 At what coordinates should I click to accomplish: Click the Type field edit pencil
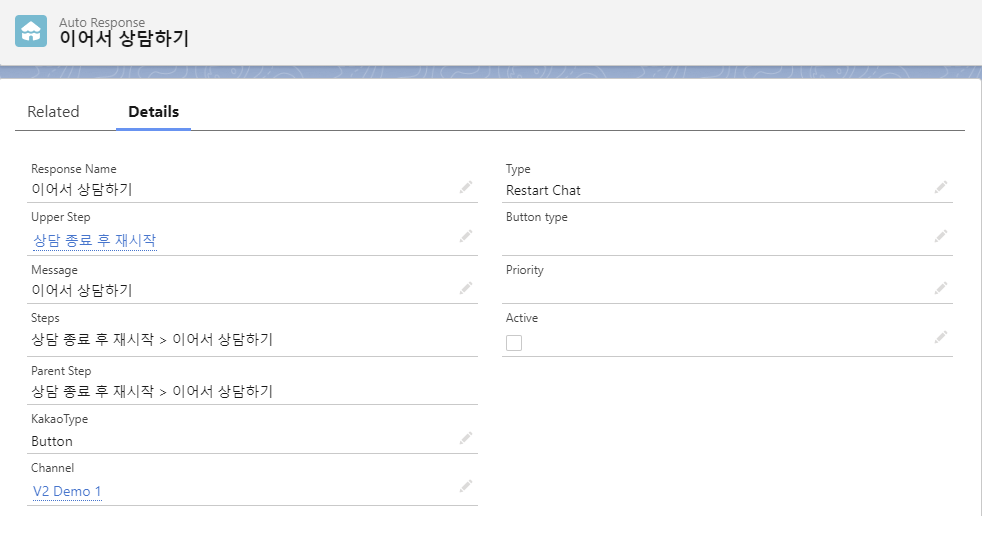(x=940, y=187)
